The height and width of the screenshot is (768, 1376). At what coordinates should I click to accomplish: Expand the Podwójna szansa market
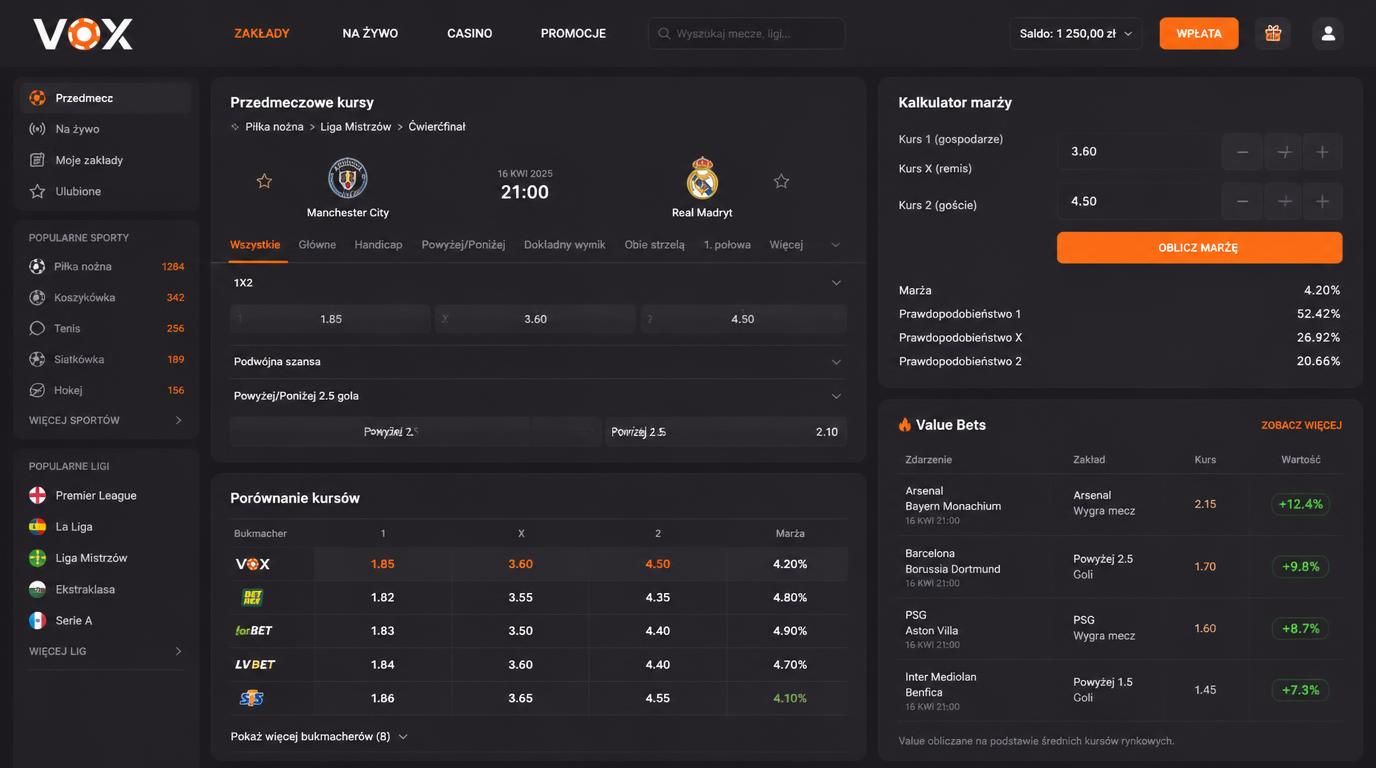(836, 362)
